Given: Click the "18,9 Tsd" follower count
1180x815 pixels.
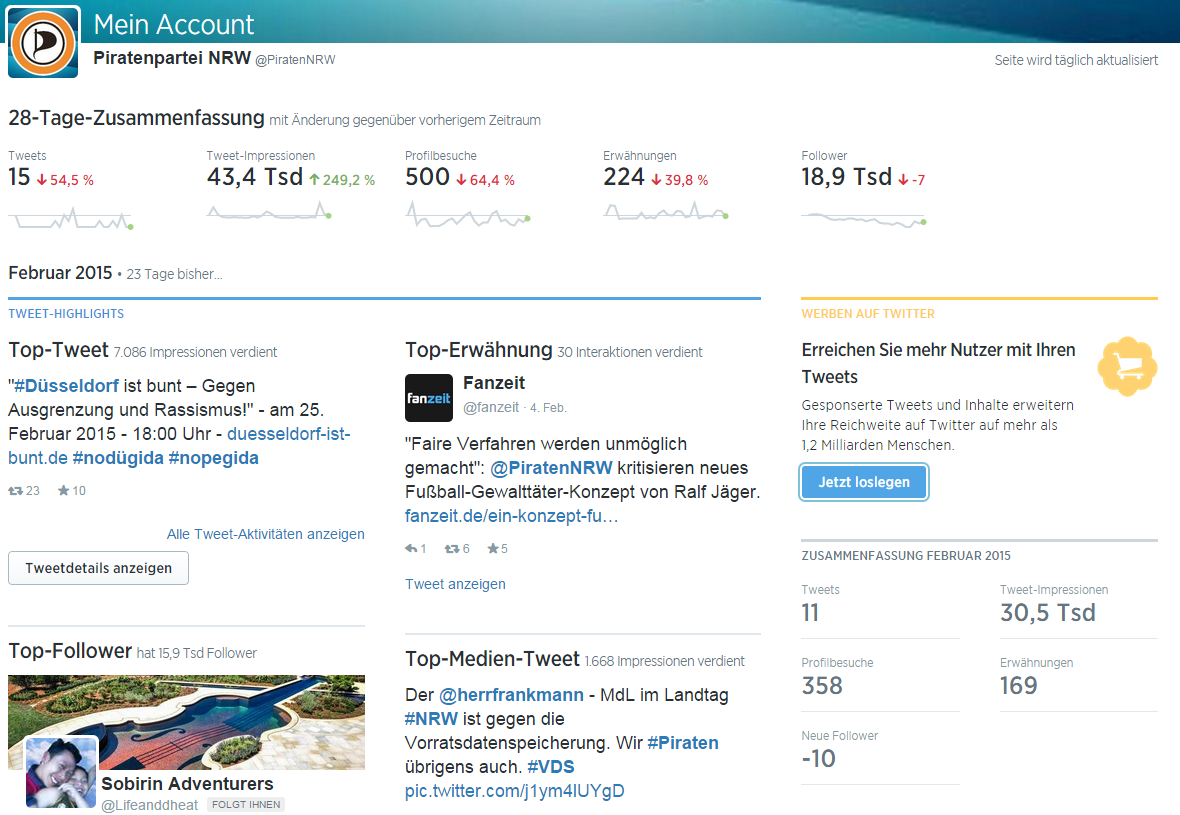Looking at the screenshot, I should pyautogui.click(x=847, y=177).
